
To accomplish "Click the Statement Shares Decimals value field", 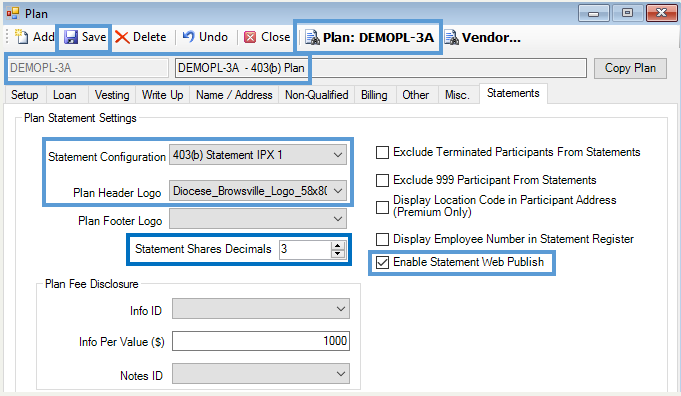I will (305, 249).
